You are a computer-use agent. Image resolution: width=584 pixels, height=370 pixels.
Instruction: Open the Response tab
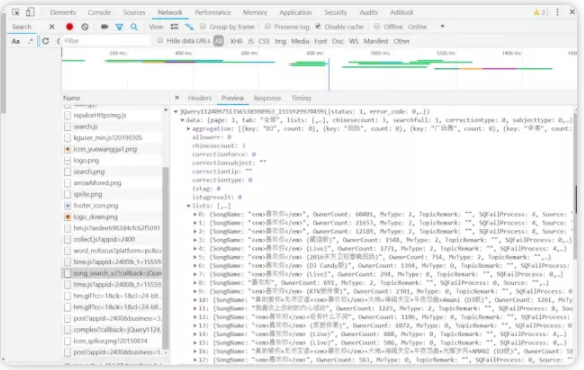pyautogui.click(x=267, y=98)
